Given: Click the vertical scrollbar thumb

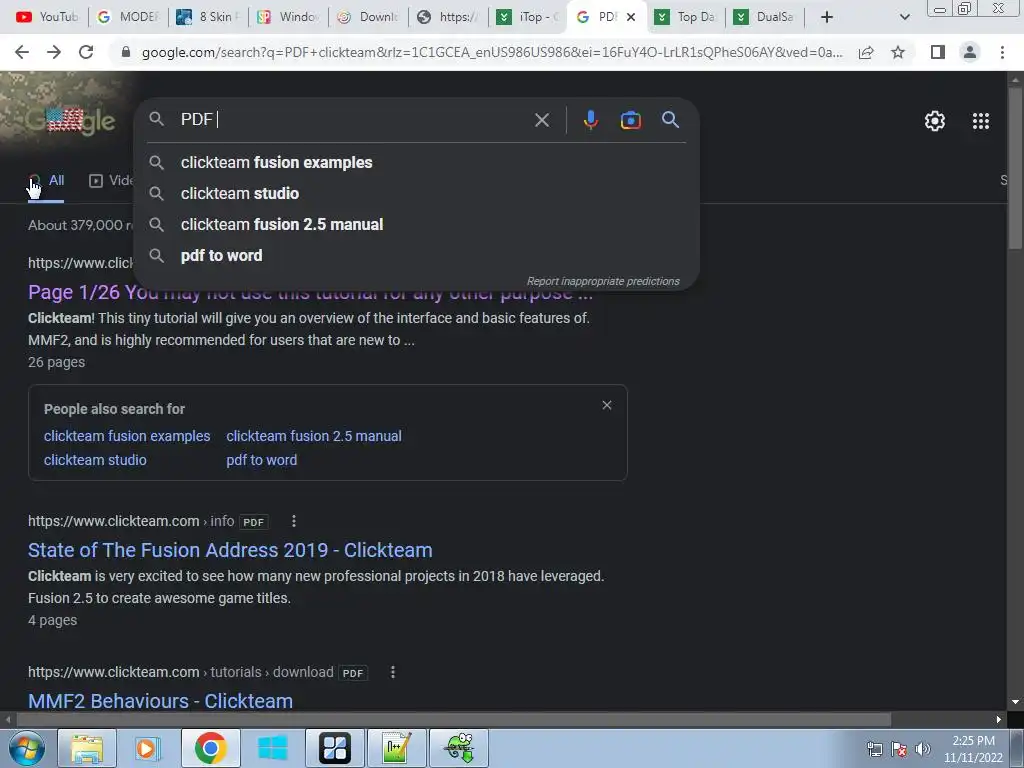Looking at the screenshot, I should tap(1015, 168).
